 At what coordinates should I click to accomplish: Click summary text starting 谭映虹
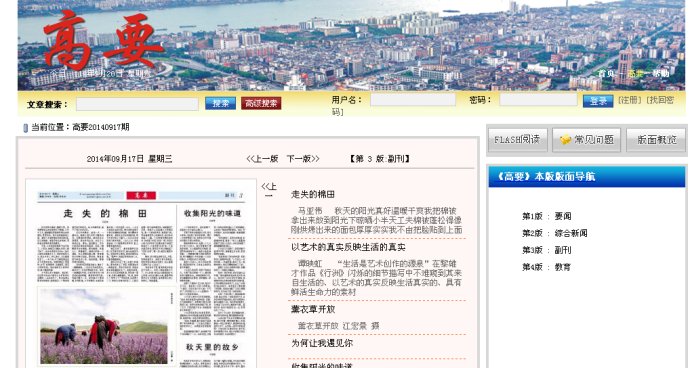coord(377,278)
